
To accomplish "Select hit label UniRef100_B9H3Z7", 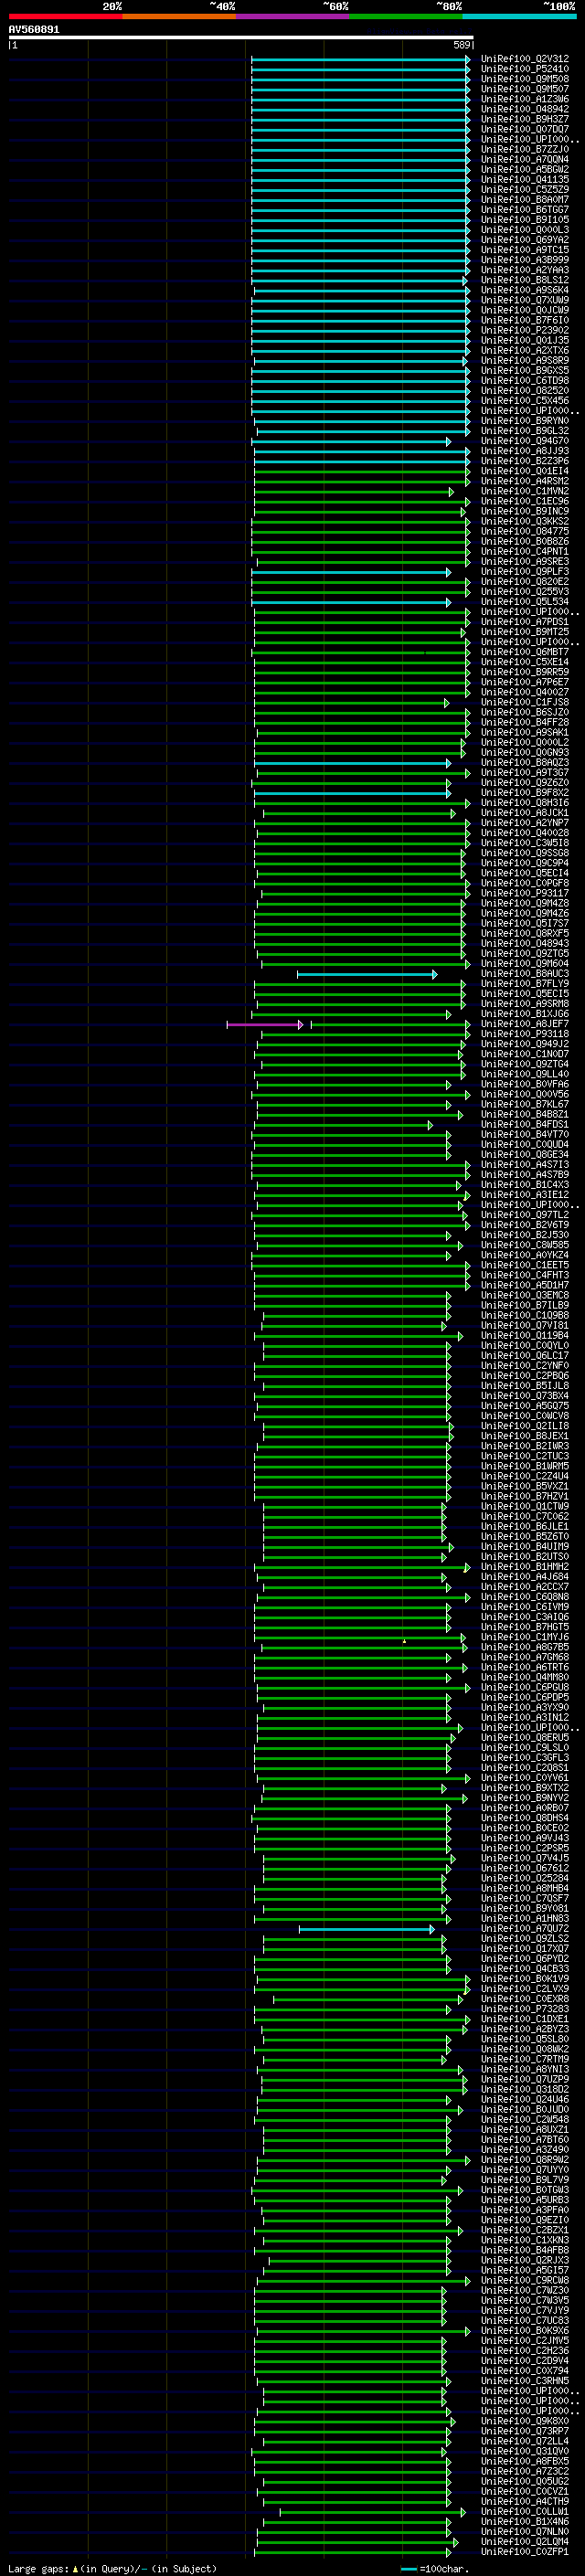I will pyautogui.click(x=525, y=120).
